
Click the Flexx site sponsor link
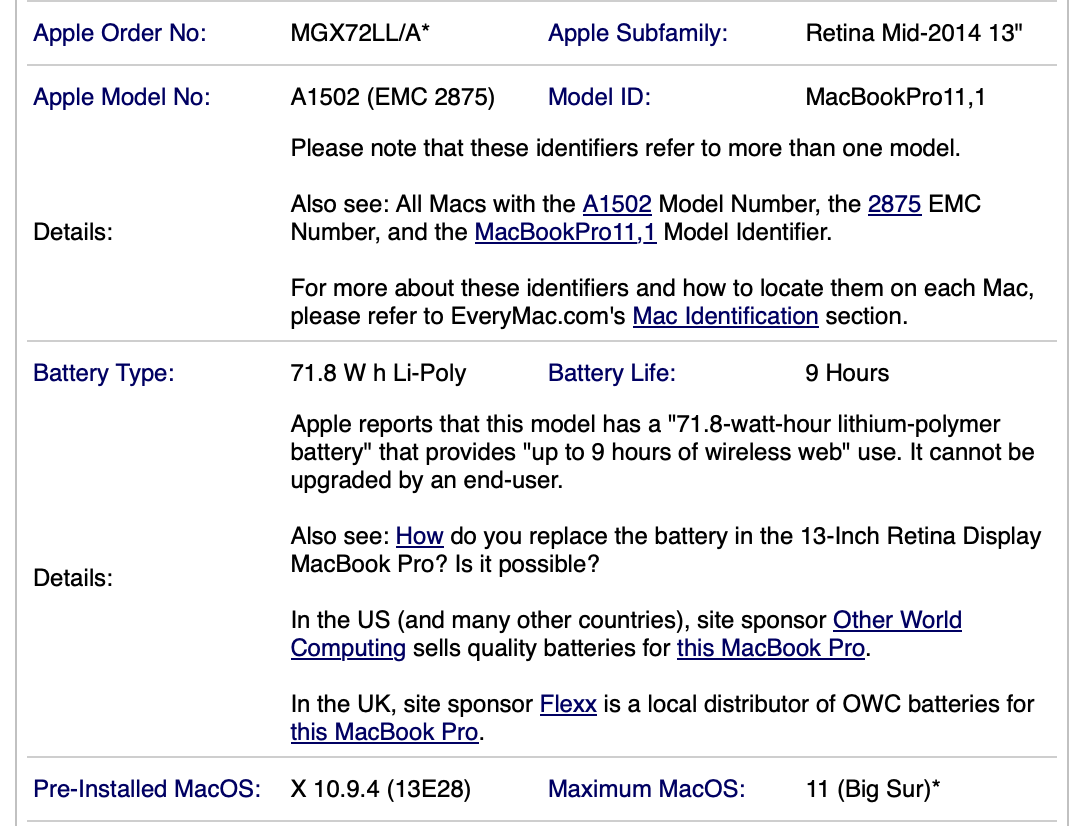pos(568,704)
